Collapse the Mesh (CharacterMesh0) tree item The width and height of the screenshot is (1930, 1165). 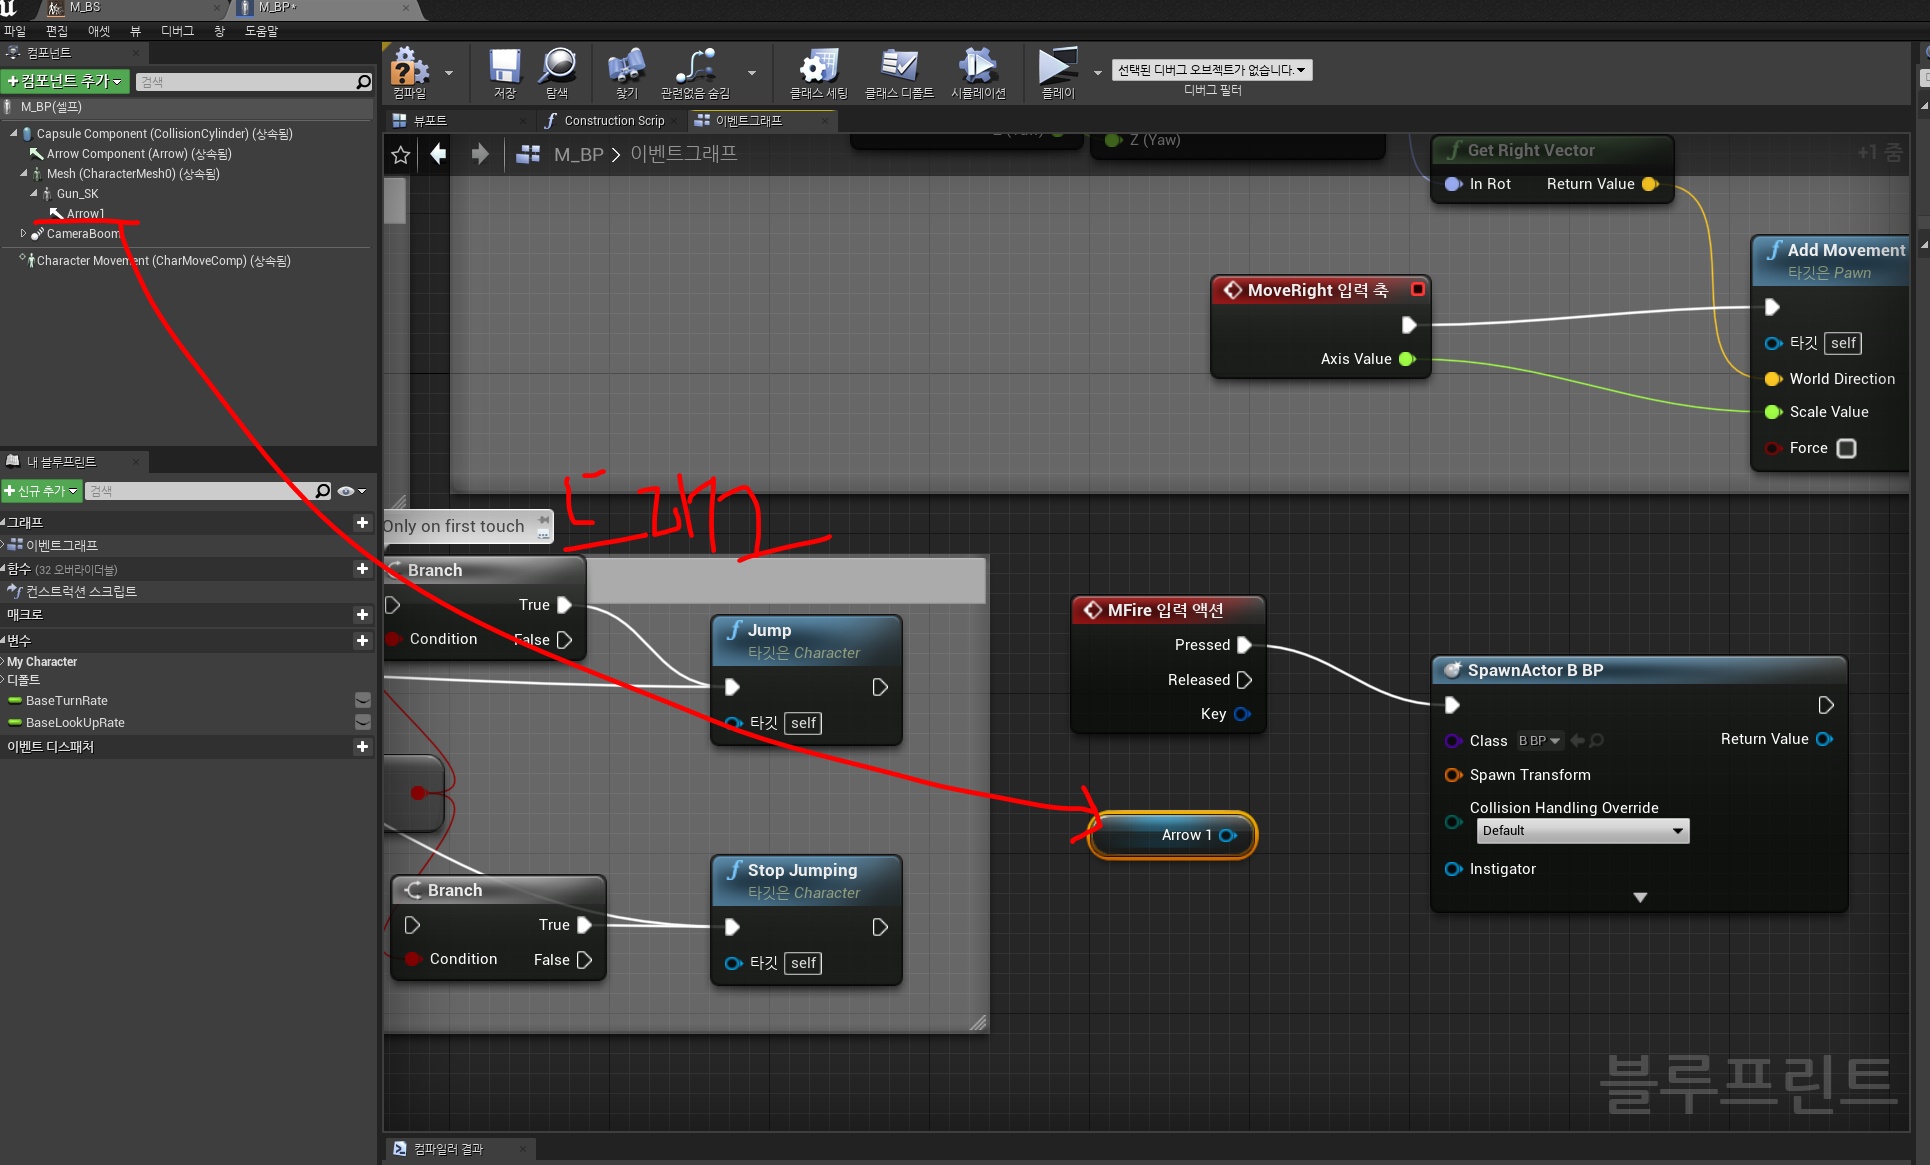click(23, 173)
